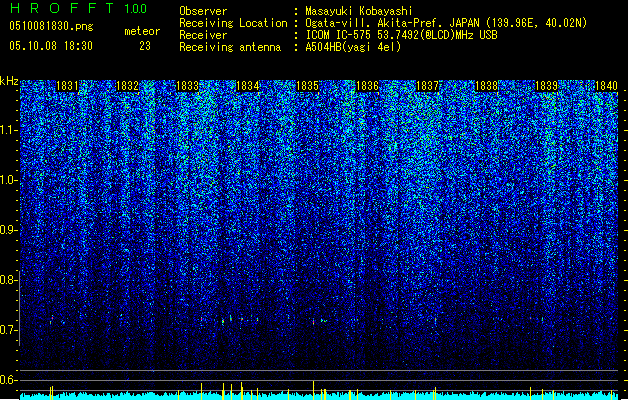Click the 1833 time marker
This screenshot has height=400, width=629.
(x=187, y=86)
